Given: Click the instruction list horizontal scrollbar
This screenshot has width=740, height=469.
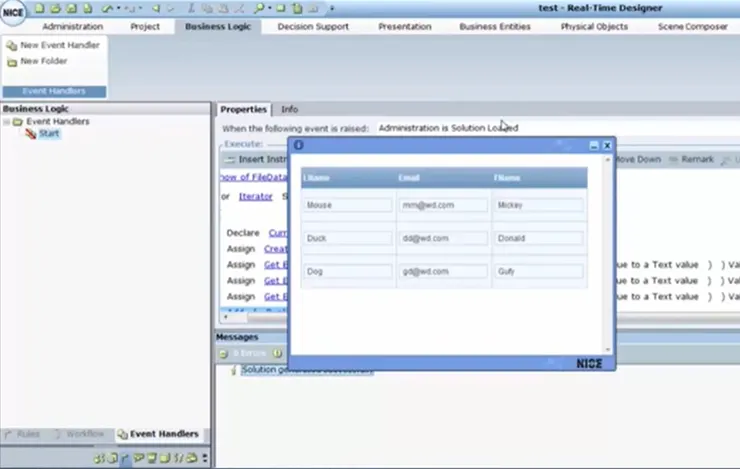Looking at the screenshot, I should [255, 317].
